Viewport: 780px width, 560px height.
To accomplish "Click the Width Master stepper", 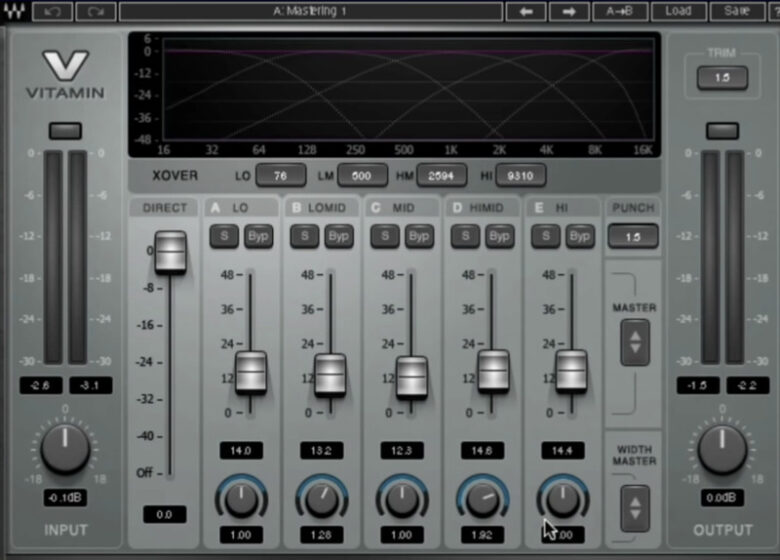I will [635, 508].
